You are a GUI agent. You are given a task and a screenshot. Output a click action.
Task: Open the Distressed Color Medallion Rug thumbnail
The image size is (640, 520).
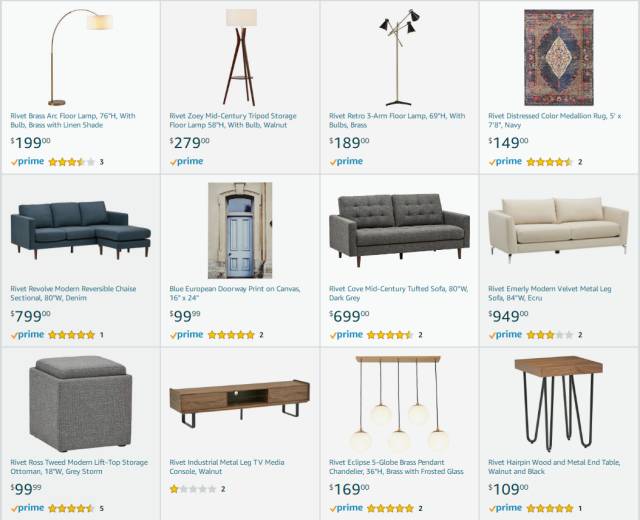pyautogui.click(x=558, y=57)
